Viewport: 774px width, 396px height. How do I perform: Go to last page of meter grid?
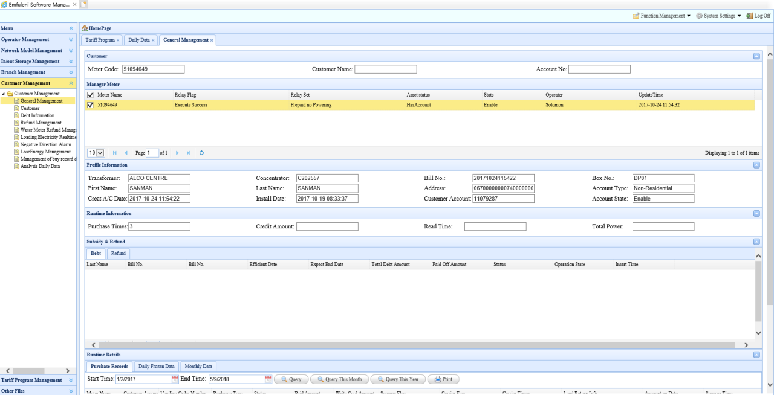(189, 153)
